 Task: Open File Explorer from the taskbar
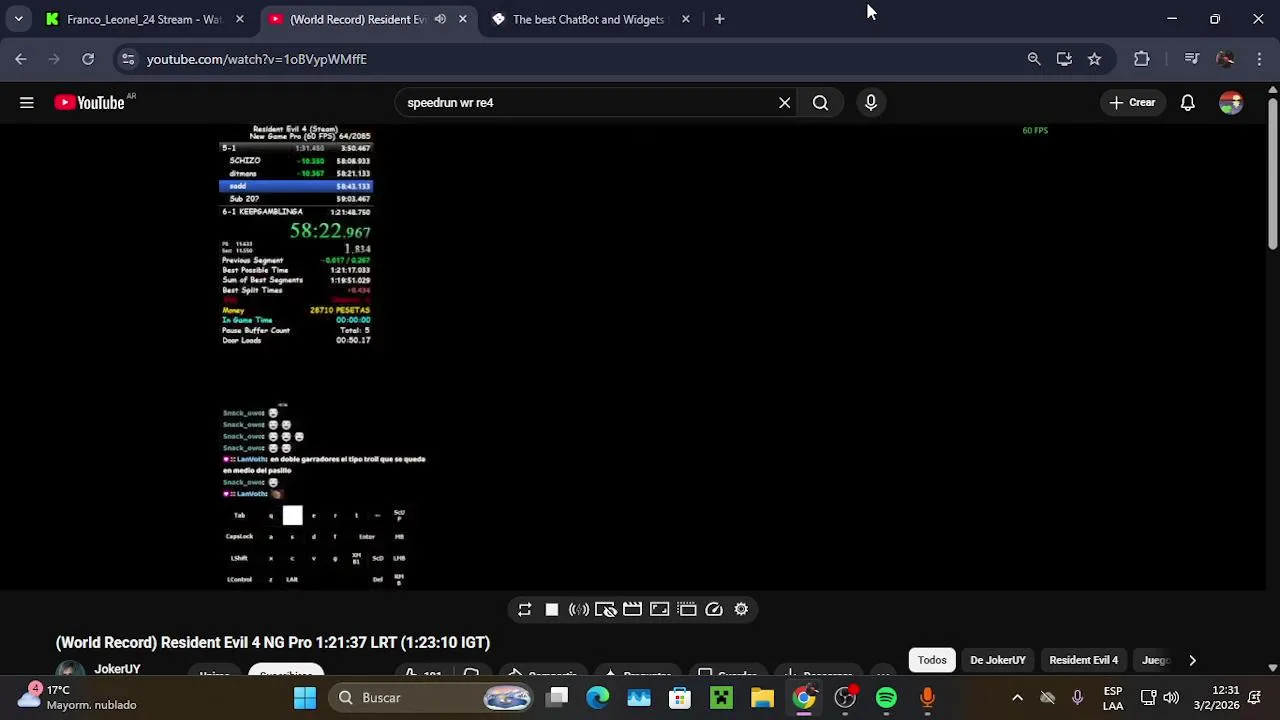(x=762, y=697)
